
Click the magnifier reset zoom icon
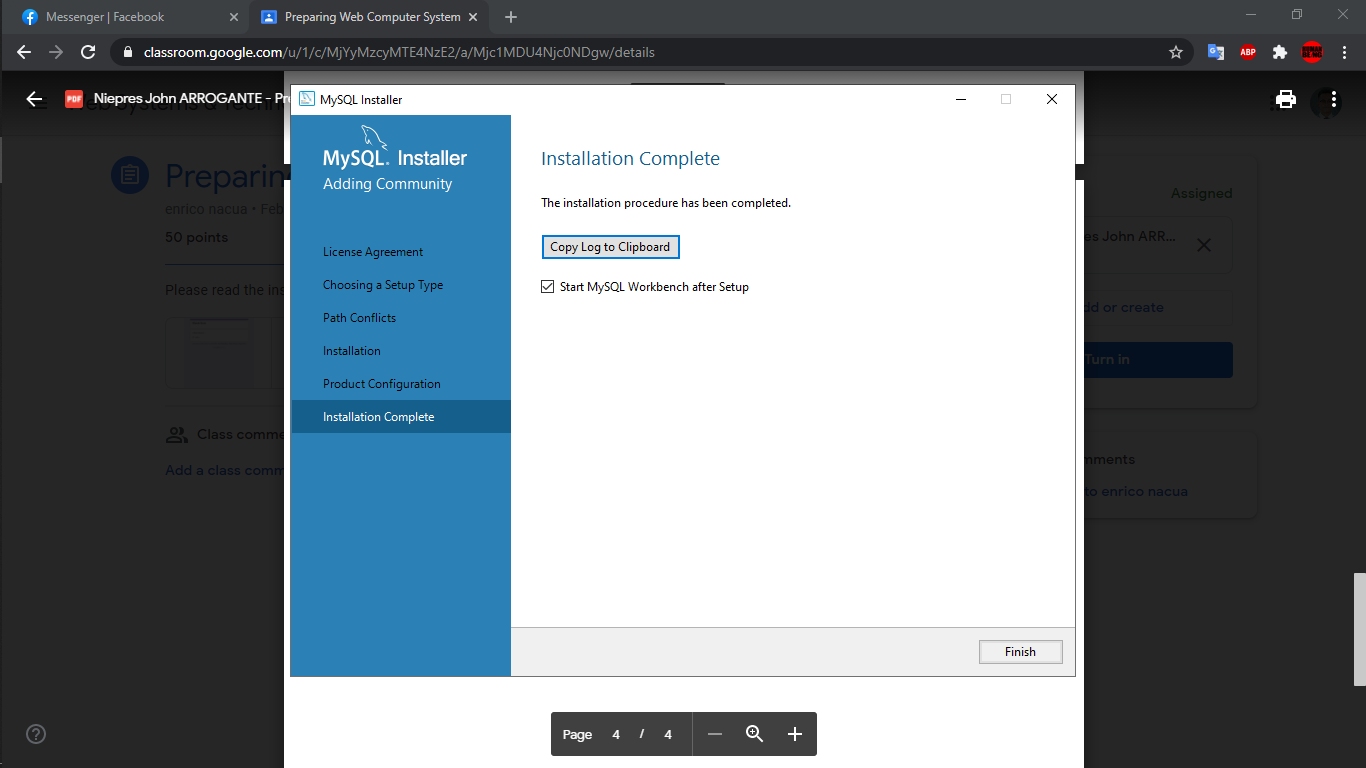[x=755, y=734]
